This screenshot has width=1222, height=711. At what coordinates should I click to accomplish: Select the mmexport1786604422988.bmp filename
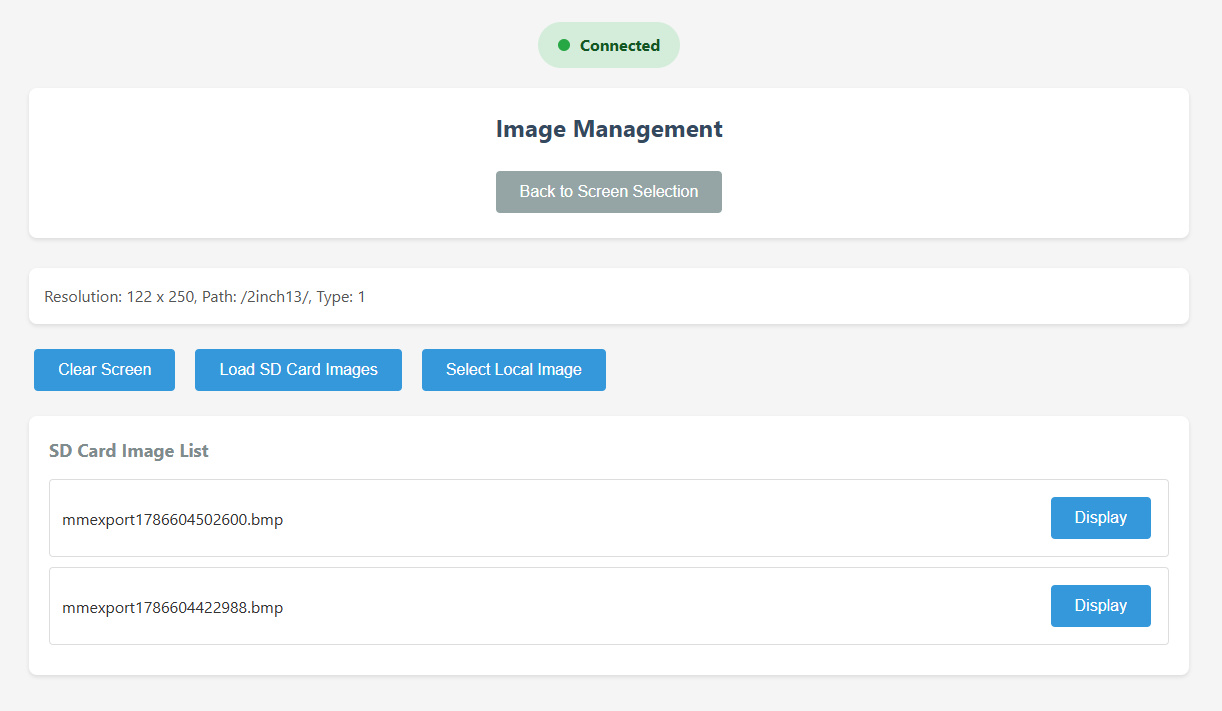point(173,608)
